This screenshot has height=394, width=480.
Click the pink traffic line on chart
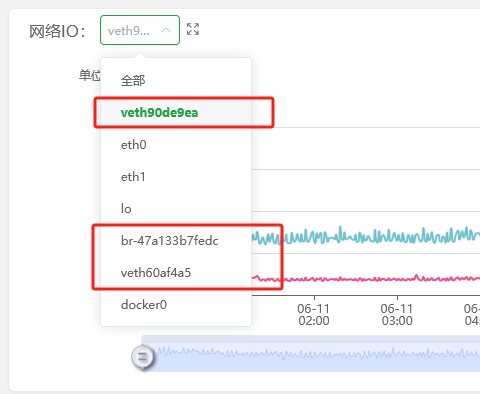pos(367,278)
